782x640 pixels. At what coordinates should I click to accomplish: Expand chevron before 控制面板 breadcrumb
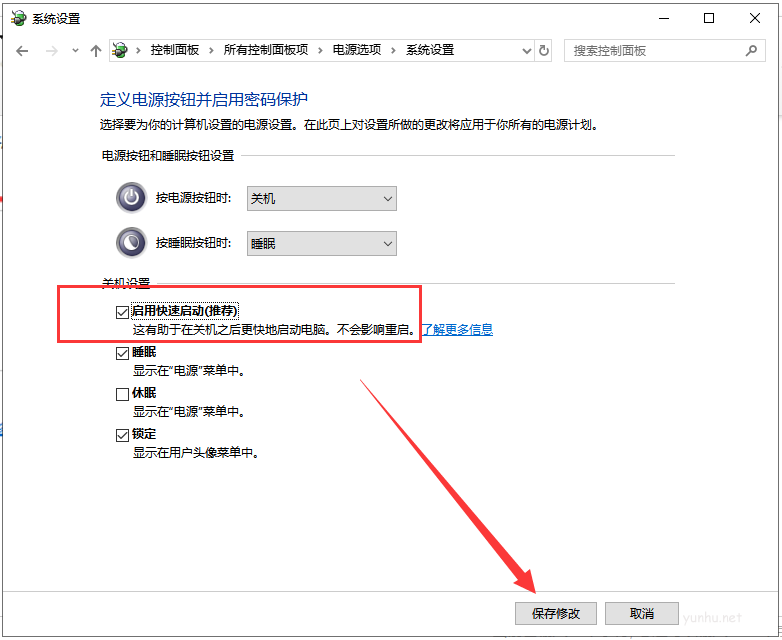[138, 50]
